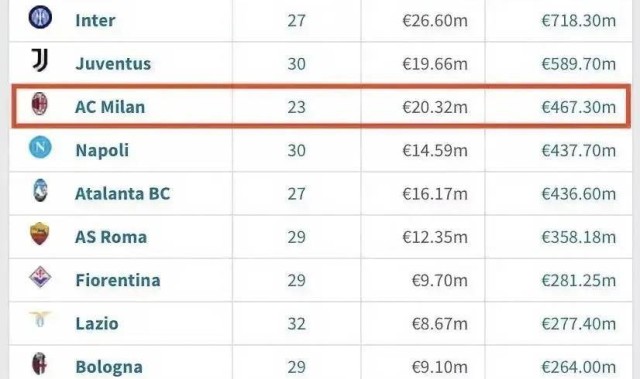640x379 pixels.
Task: Open the Lazio club link
Action: pos(97,324)
